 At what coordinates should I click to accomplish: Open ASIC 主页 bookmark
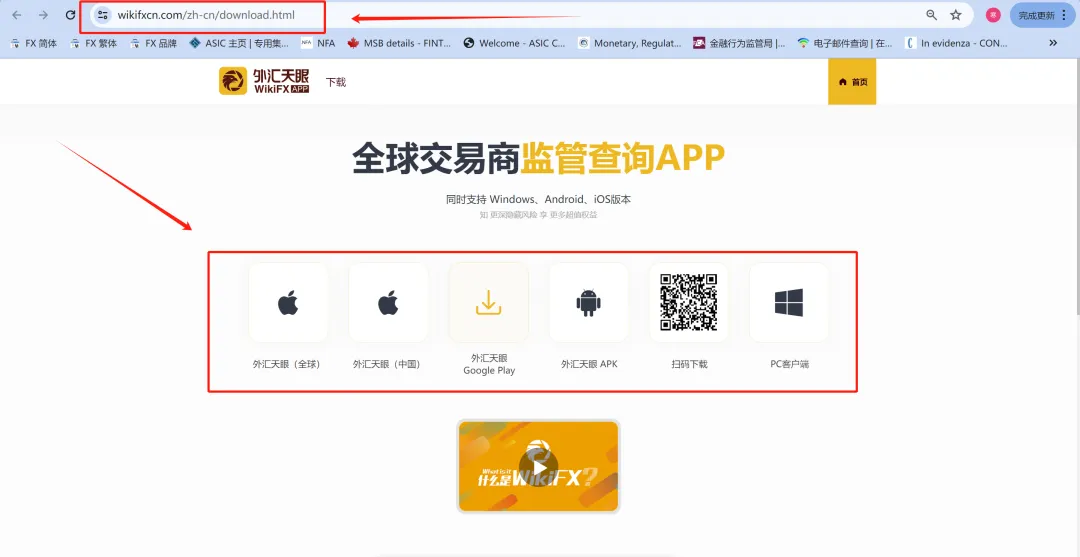tap(239, 43)
